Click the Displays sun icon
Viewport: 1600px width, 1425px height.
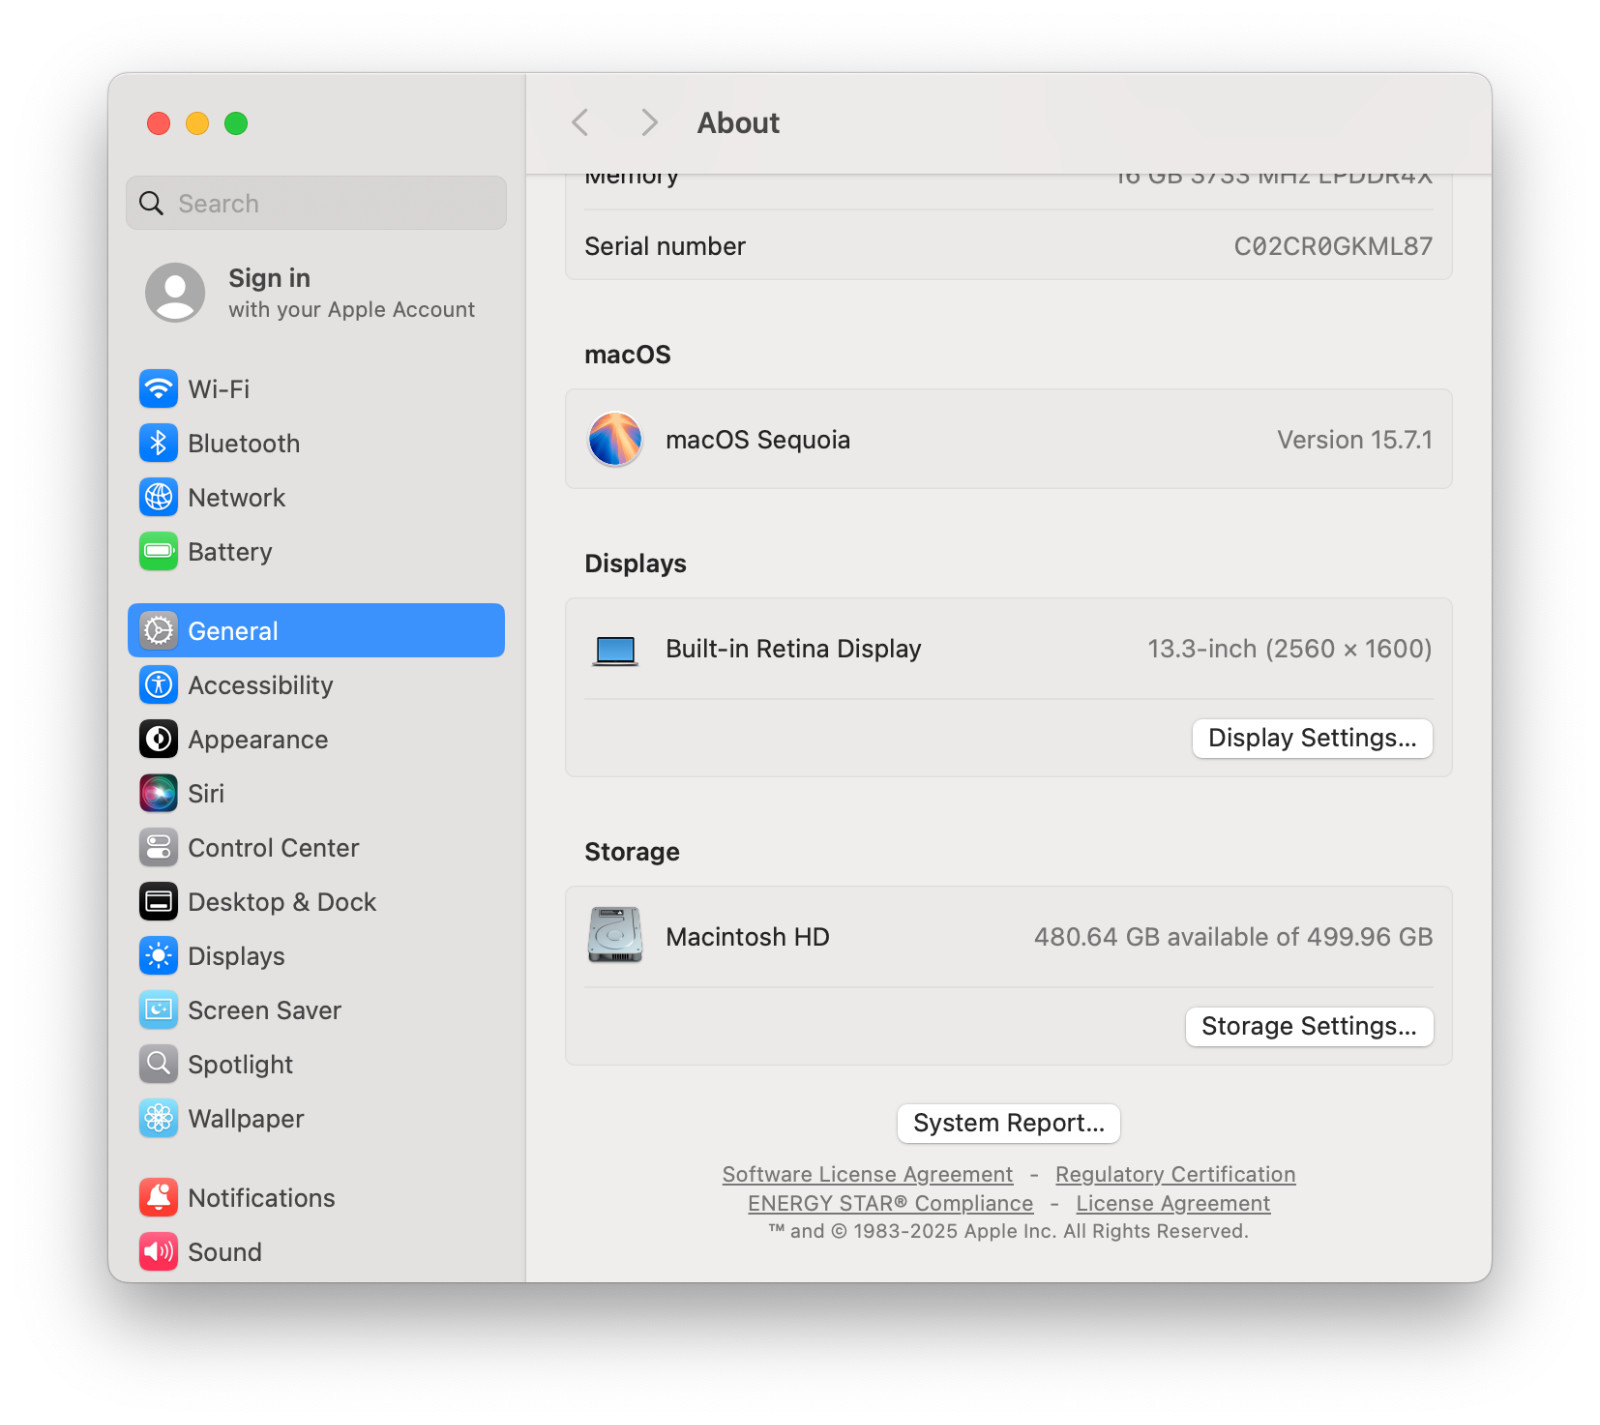(x=158, y=956)
